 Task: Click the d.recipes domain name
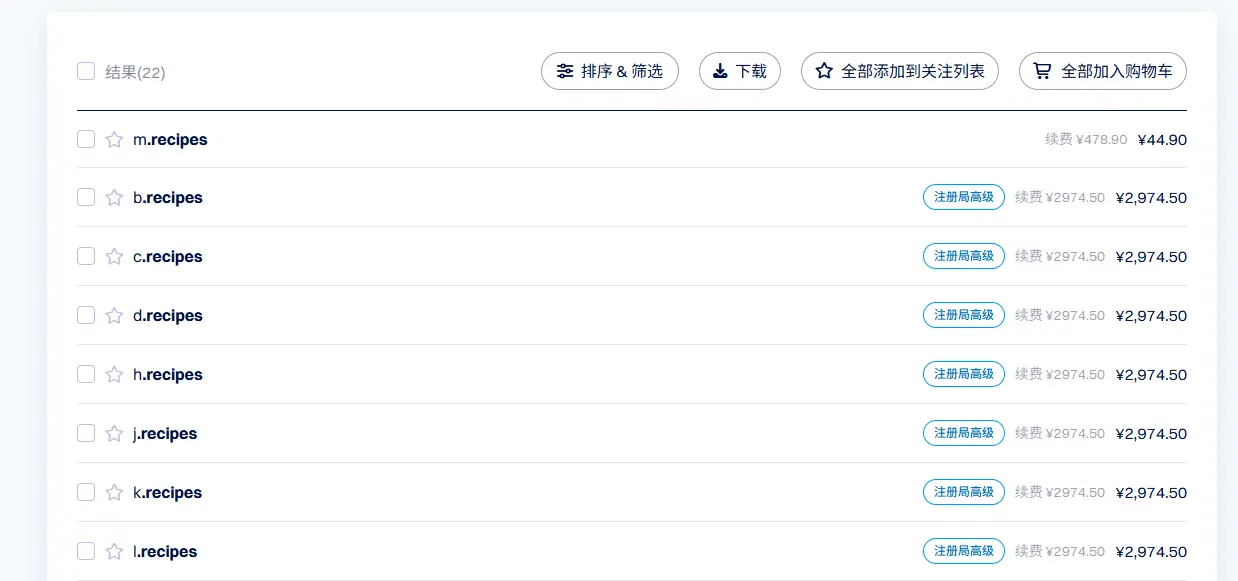click(x=168, y=316)
